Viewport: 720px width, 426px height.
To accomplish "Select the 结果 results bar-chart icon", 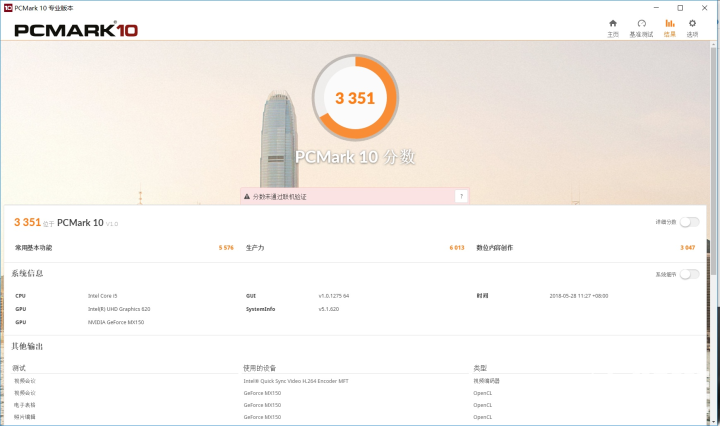I will point(670,23).
